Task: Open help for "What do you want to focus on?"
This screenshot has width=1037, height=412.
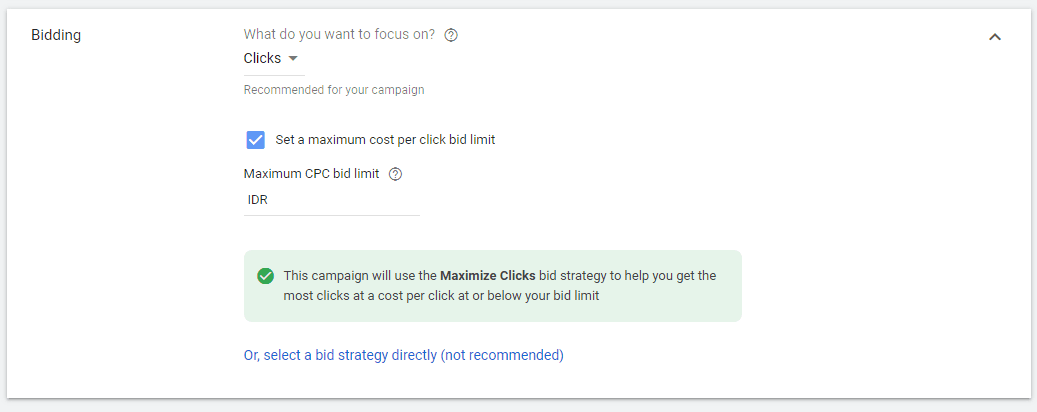Action: tap(451, 35)
